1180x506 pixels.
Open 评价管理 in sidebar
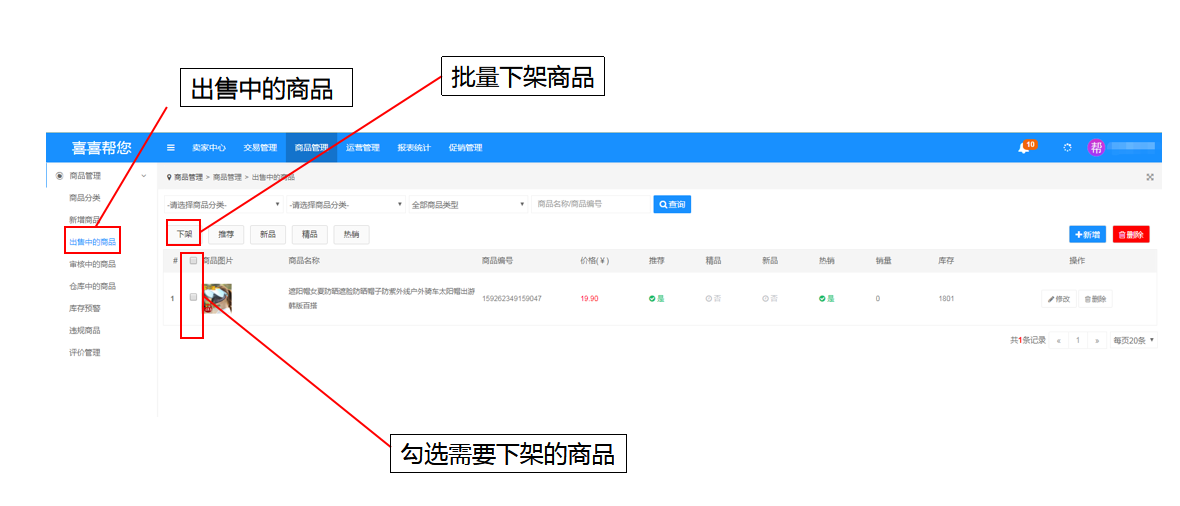pyautogui.click(x=84, y=352)
